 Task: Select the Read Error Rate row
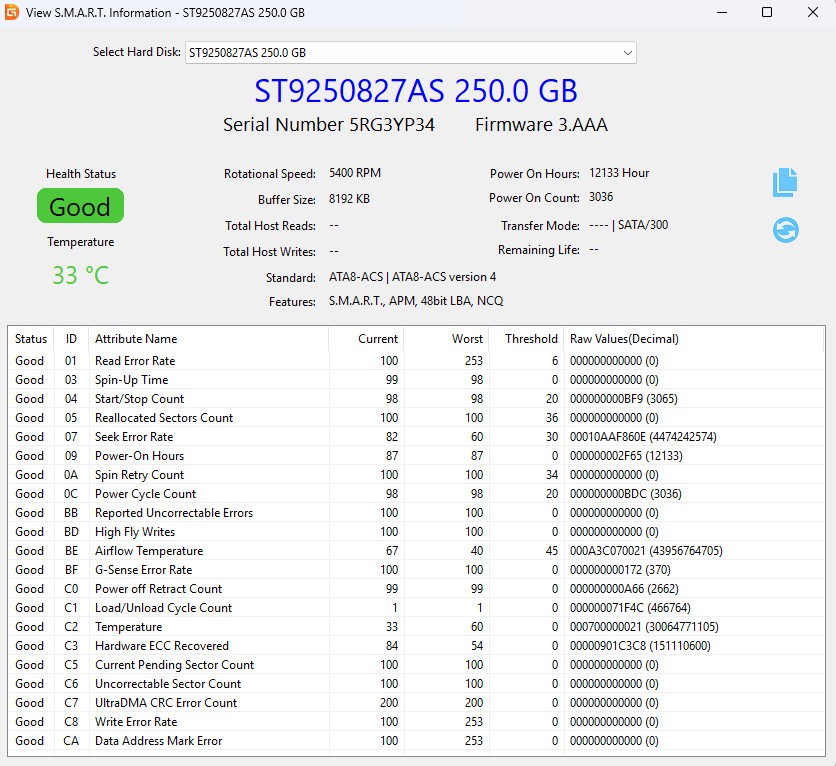coord(416,361)
